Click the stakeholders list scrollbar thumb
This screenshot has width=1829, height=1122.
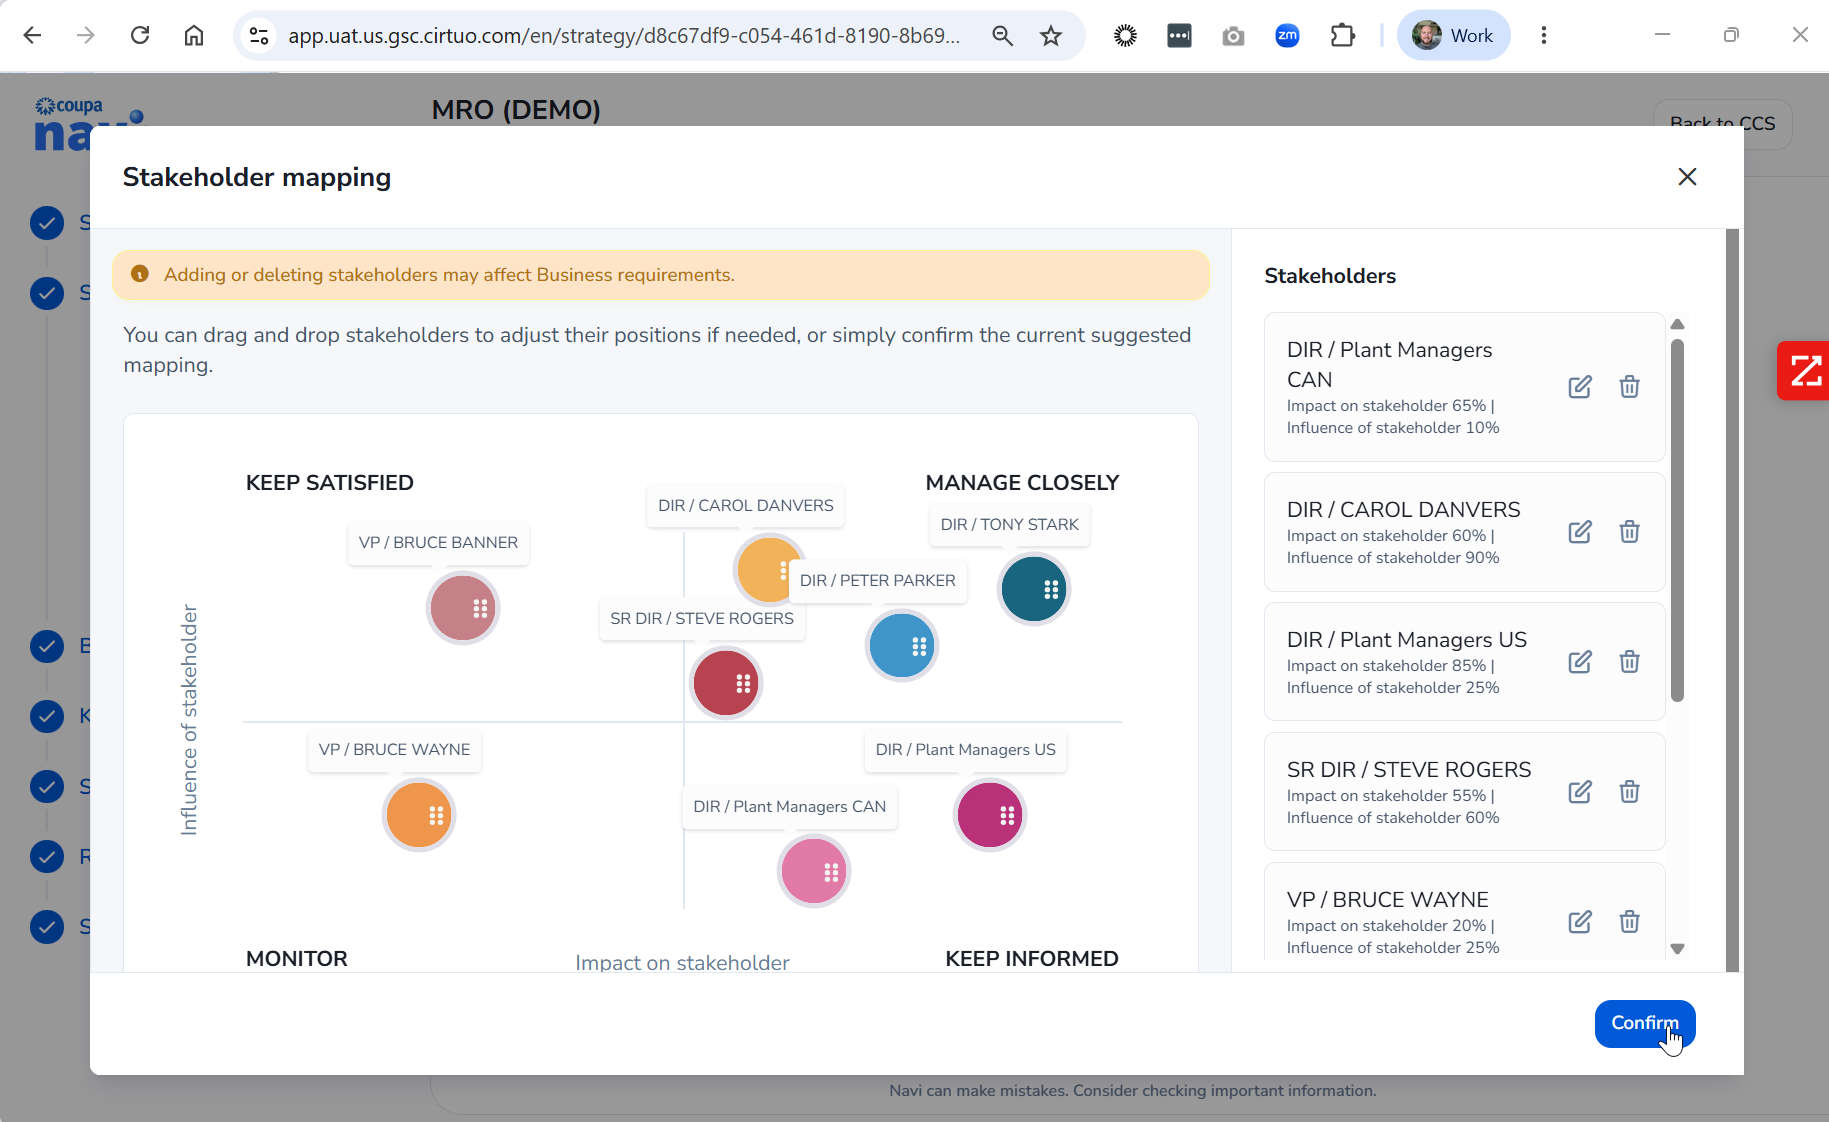[x=1678, y=520]
